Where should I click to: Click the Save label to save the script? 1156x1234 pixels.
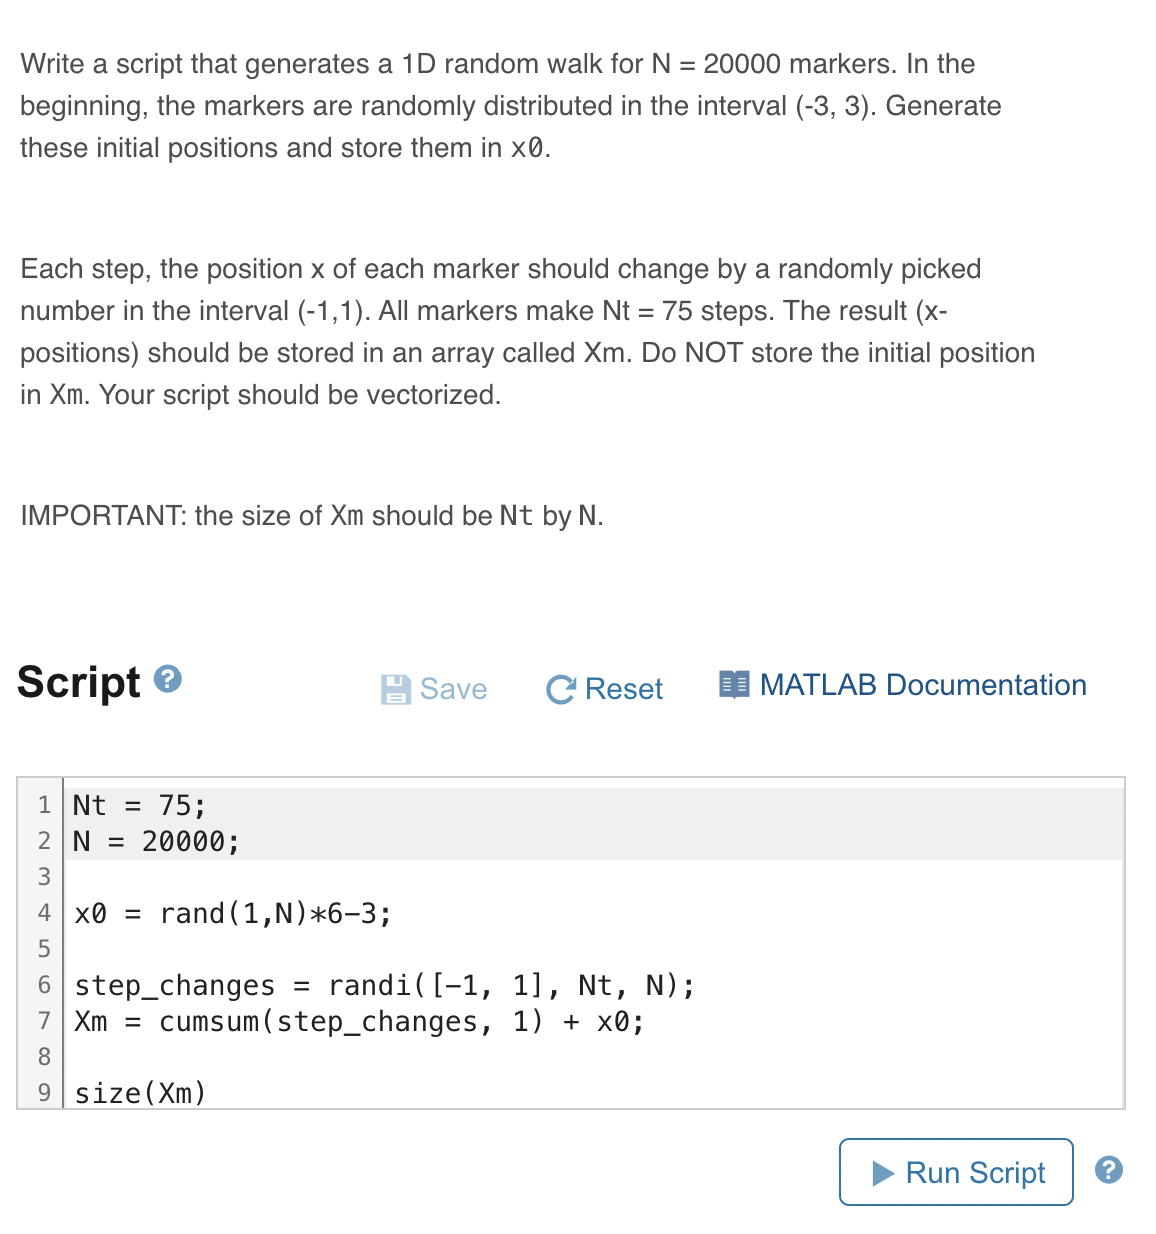pos(453,689)
